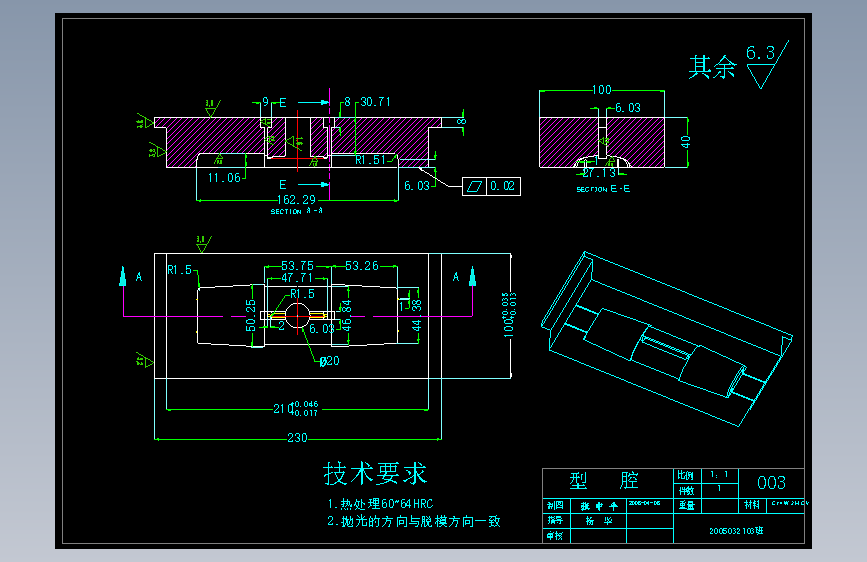
Task: Click the isometric 3D view of the cavity
Action: point(666,339)
